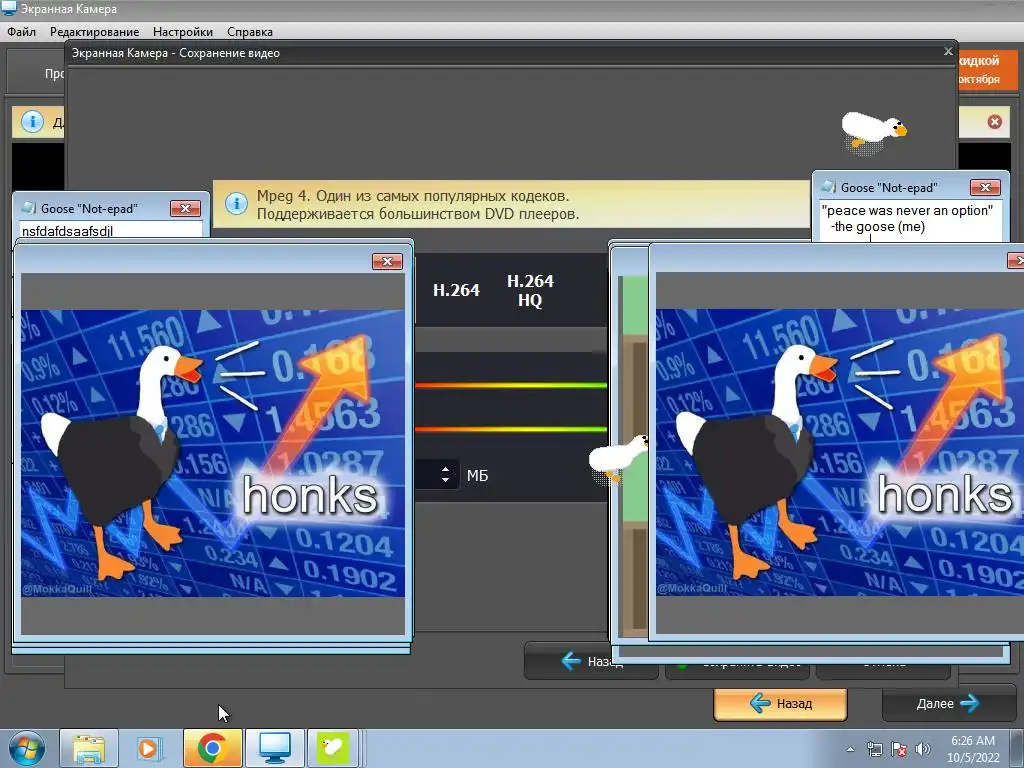1024x768 pixels.
Task: Open the clock showing 6:26 AM
Action: tap(973, 749)
